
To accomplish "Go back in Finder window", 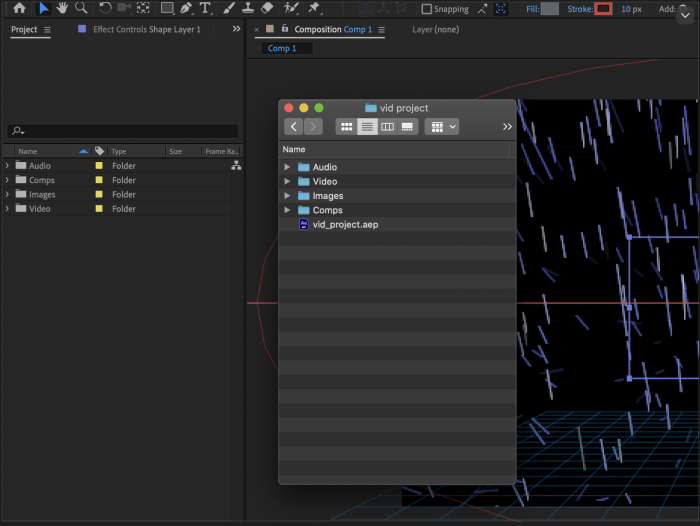I will (293, 127).
